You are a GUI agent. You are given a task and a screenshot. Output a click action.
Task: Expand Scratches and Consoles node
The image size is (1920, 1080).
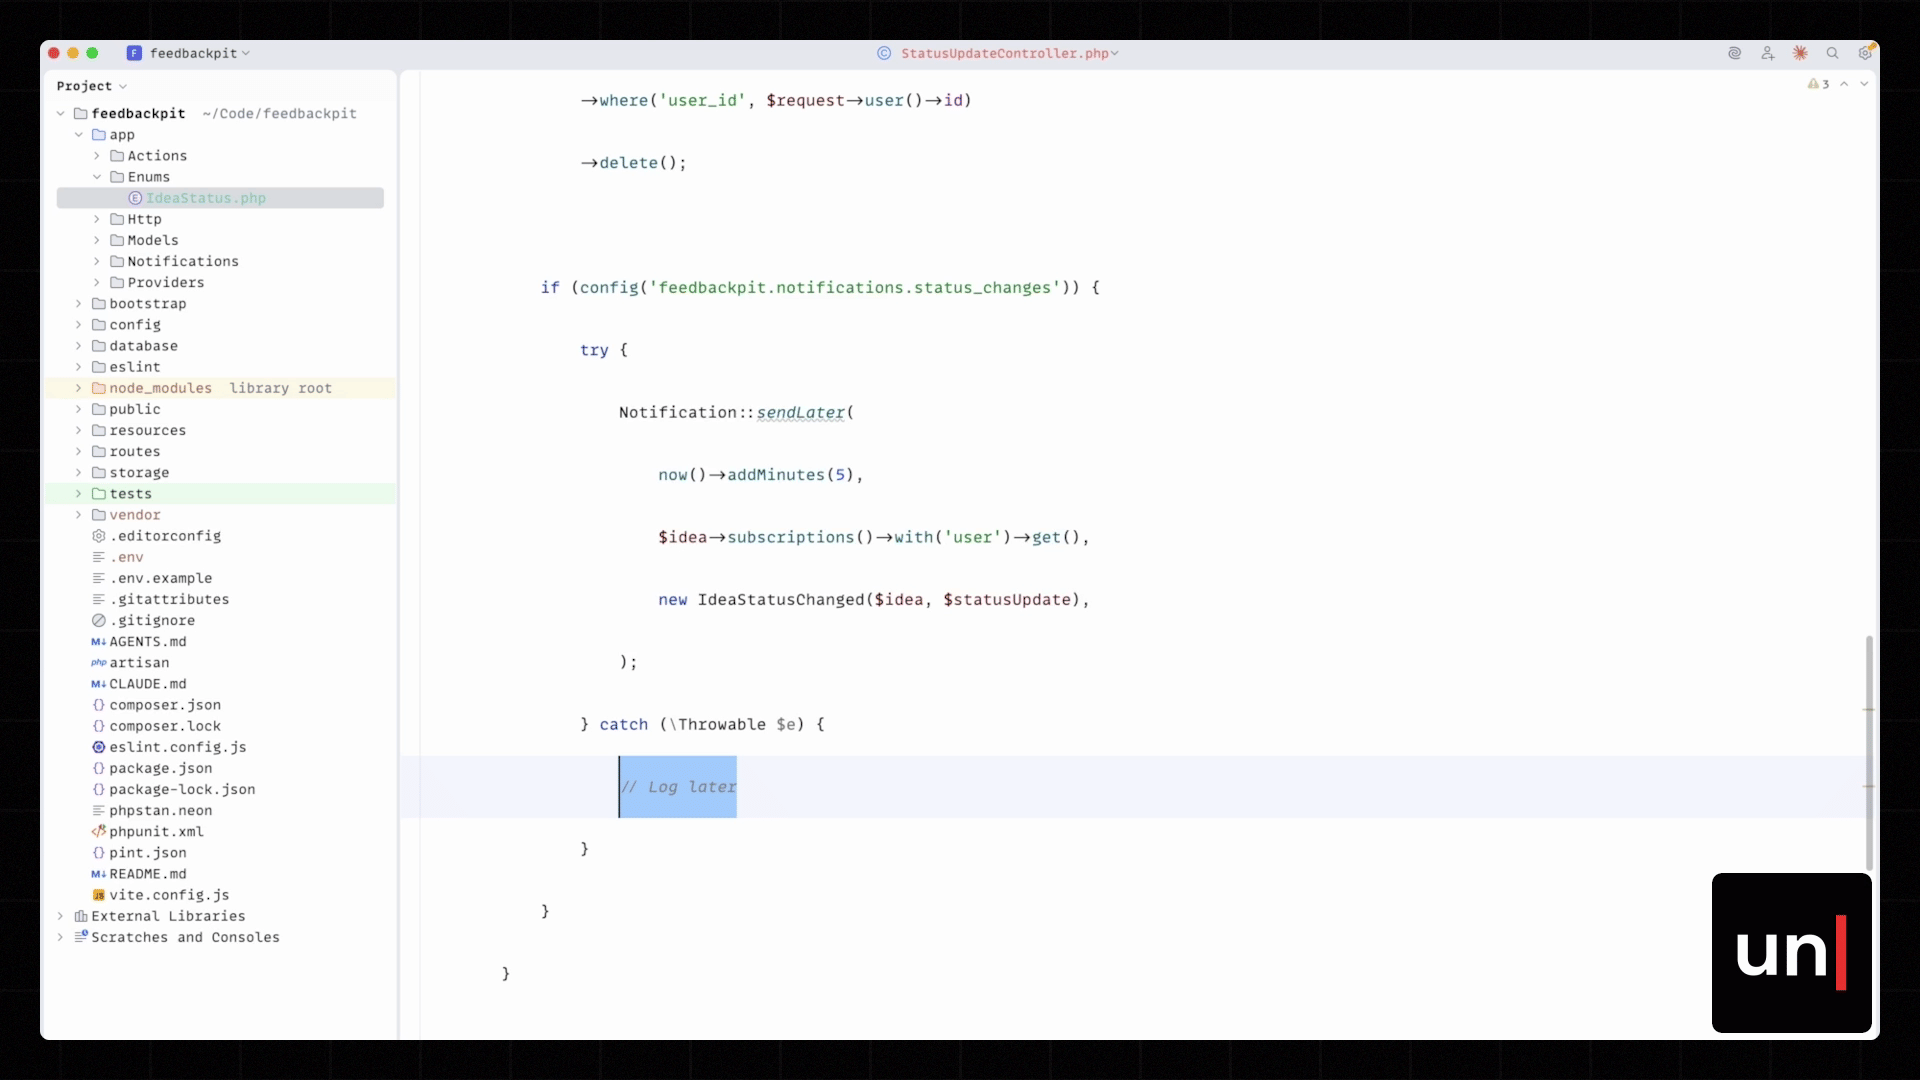pos(61,937)
